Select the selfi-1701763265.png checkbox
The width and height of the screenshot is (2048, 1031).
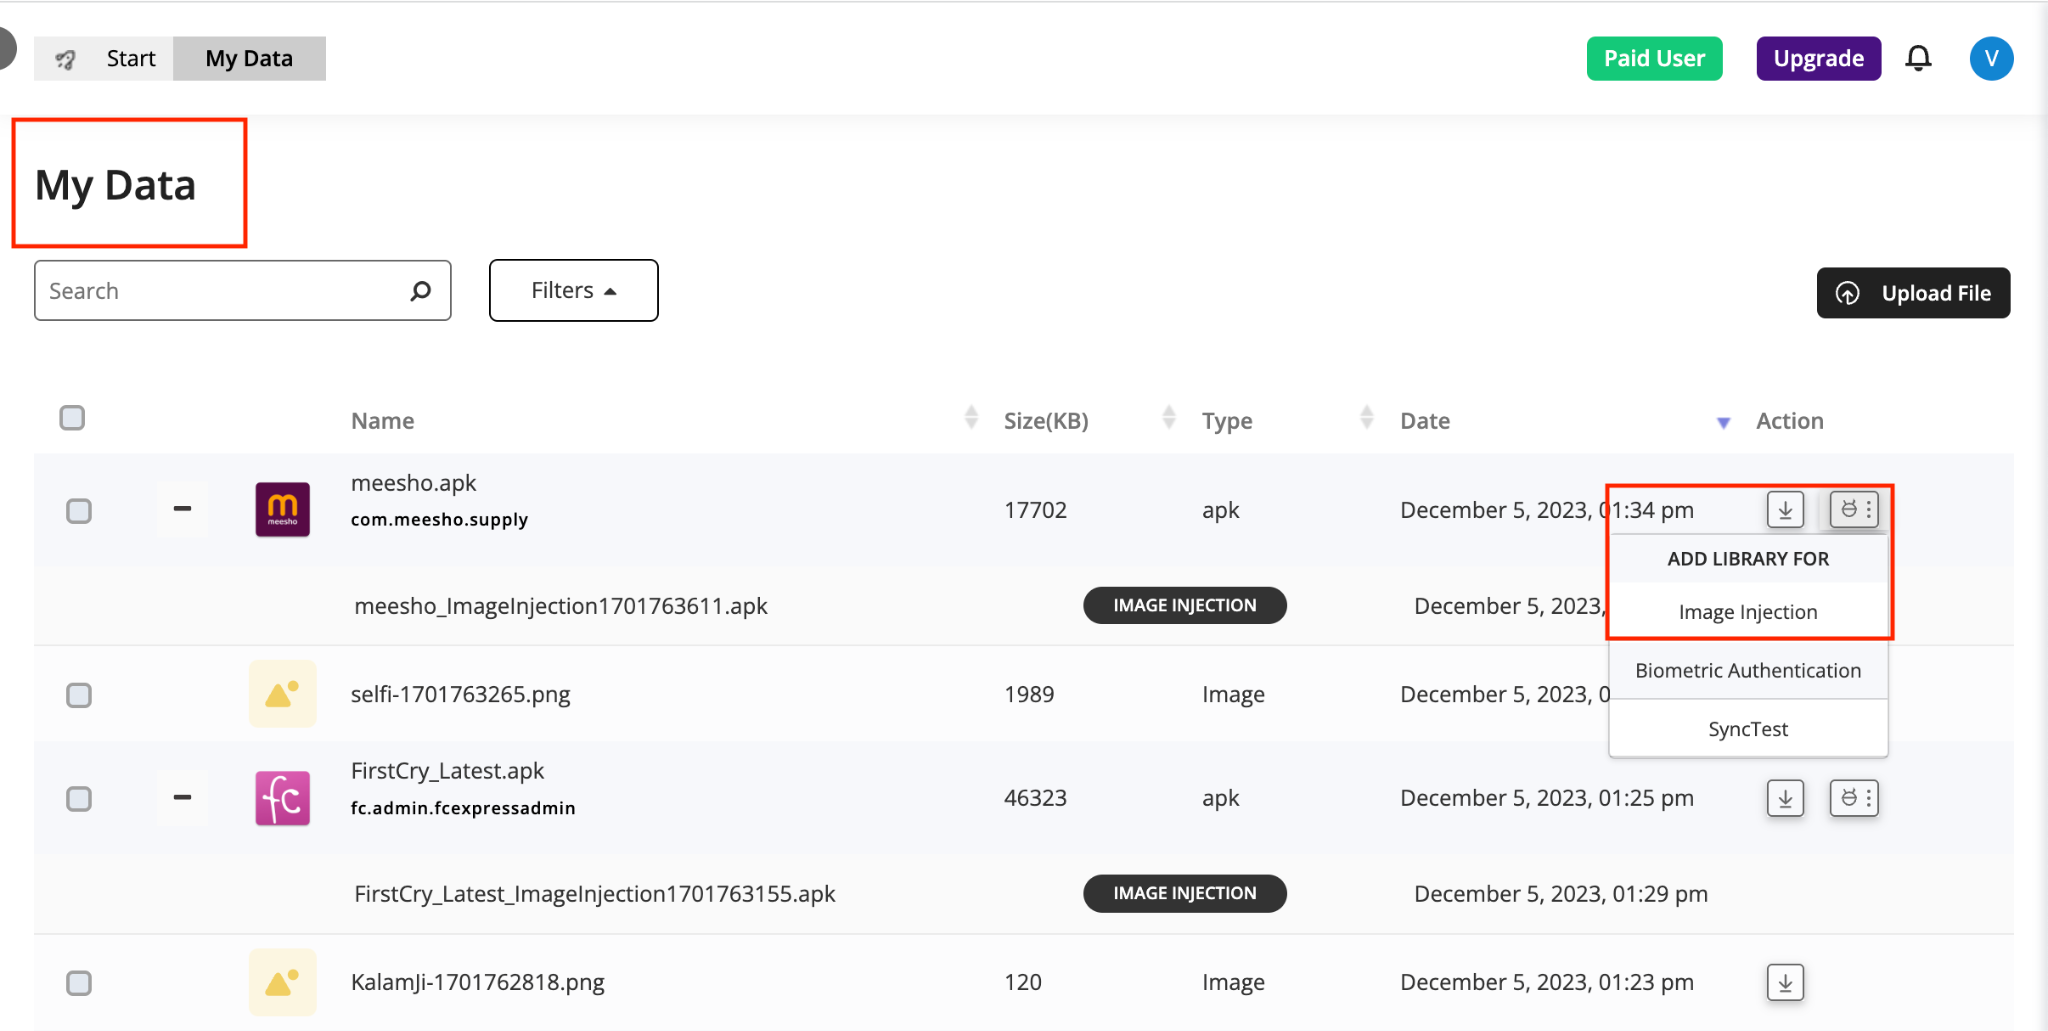tap(79, 695)
